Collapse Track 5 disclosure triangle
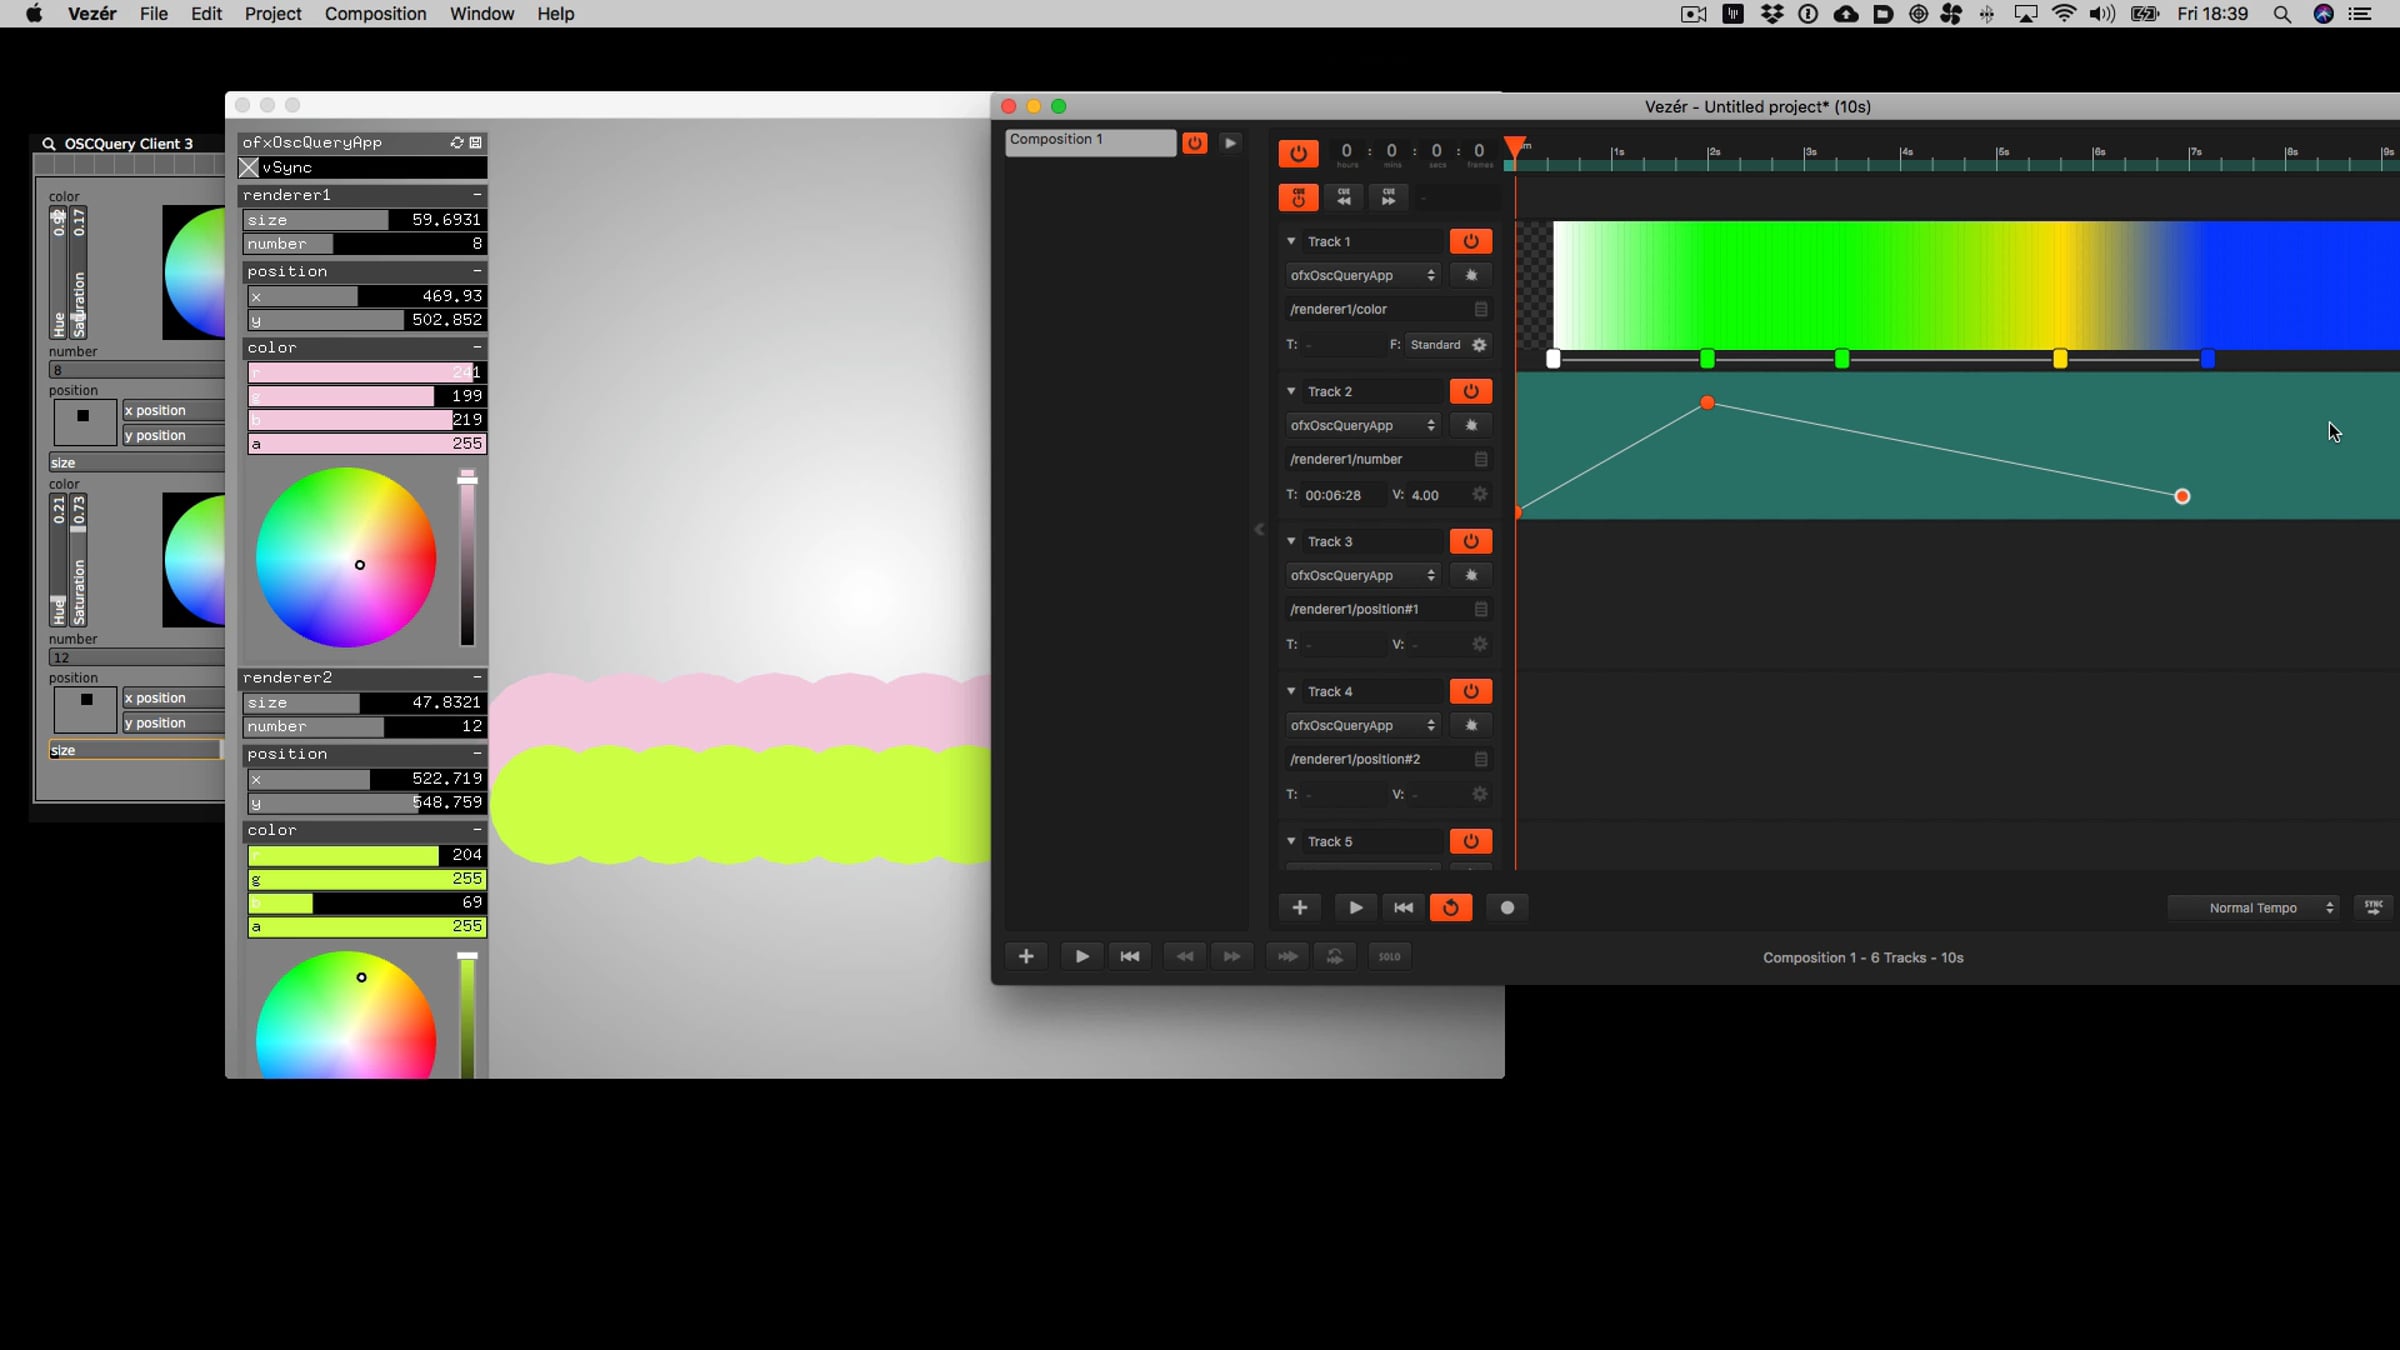The image size is (2400, 1350). [1291, 841]
